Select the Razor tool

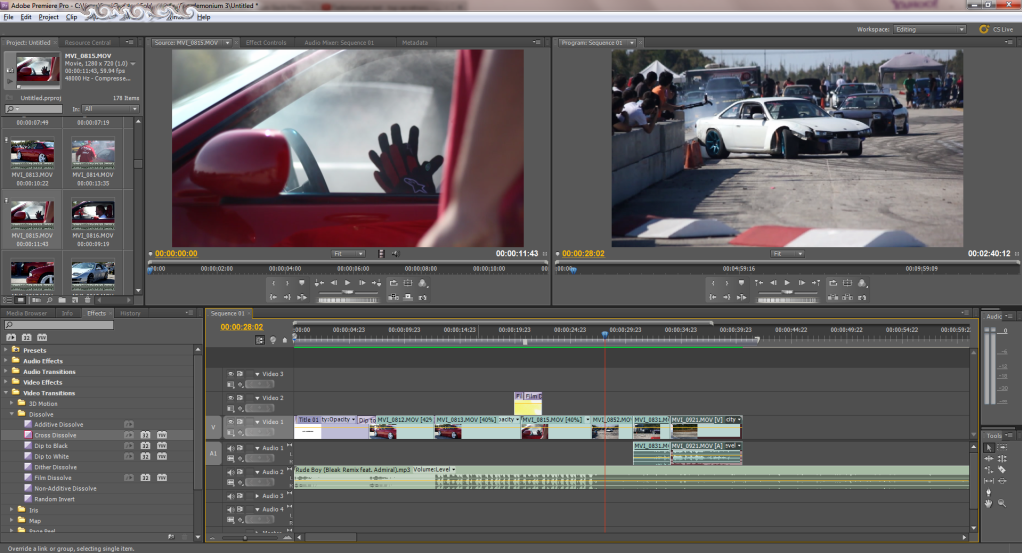point(1002,470)
